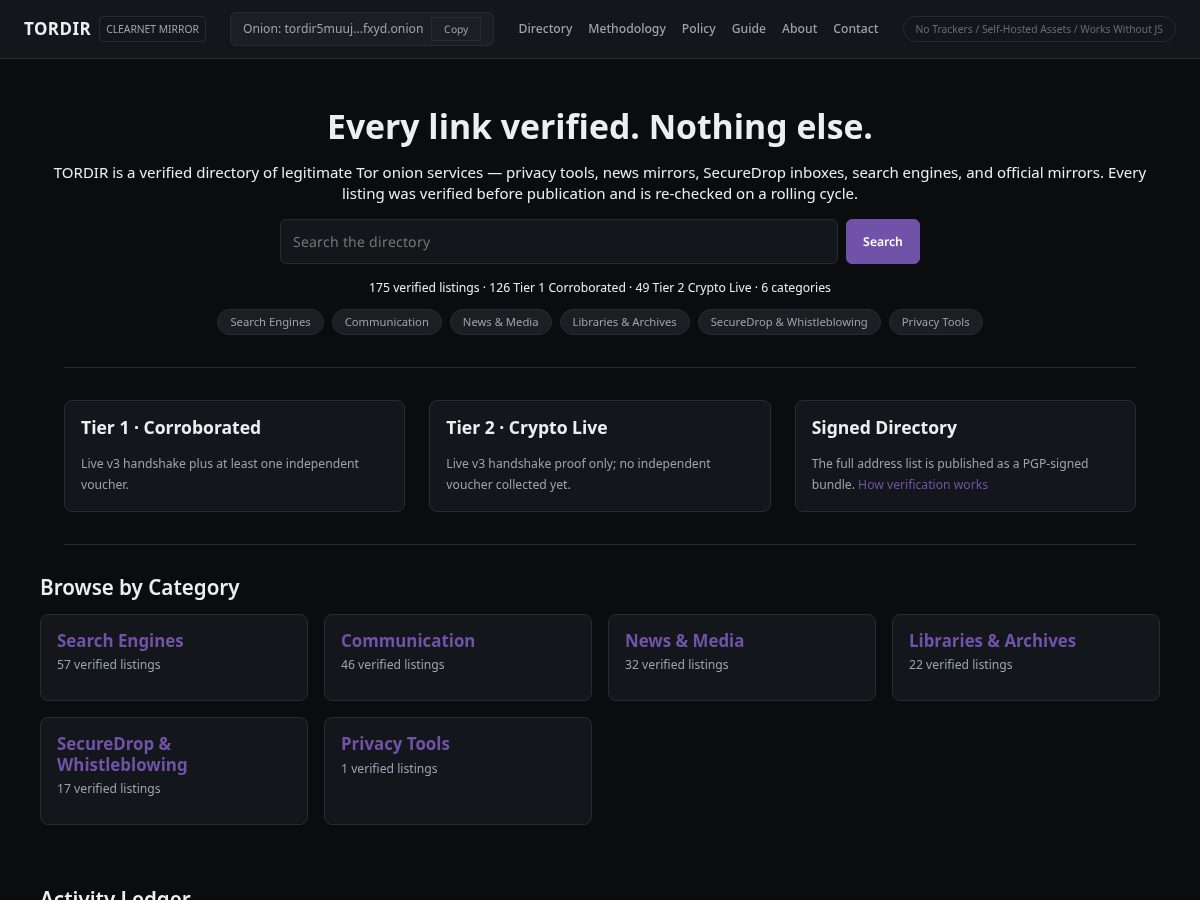Click '17 verified listings' text
Image resolution: width=1200 pixels, height=900 pixels.
(x=109, y=789)
